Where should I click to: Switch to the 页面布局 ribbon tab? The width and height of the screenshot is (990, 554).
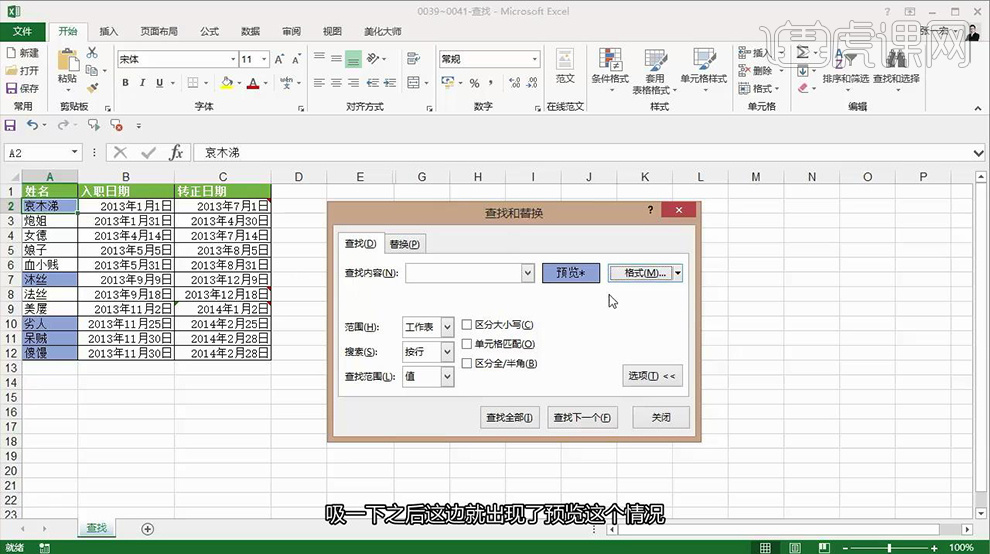click(x=158, y=31)
